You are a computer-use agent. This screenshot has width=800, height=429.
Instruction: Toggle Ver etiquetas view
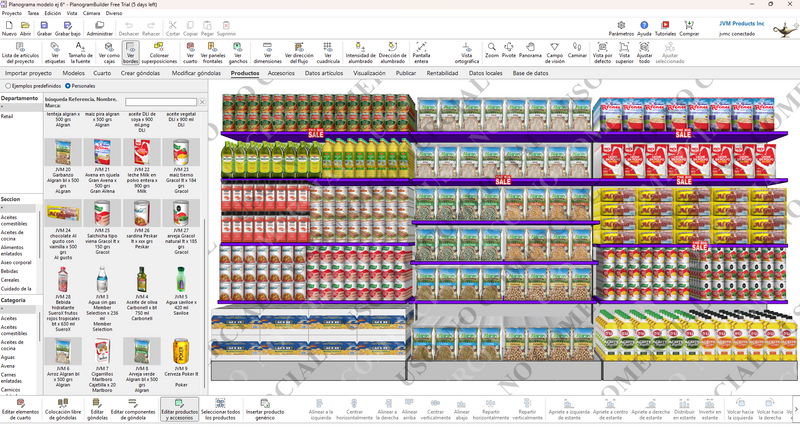click(x=55, y=53)
